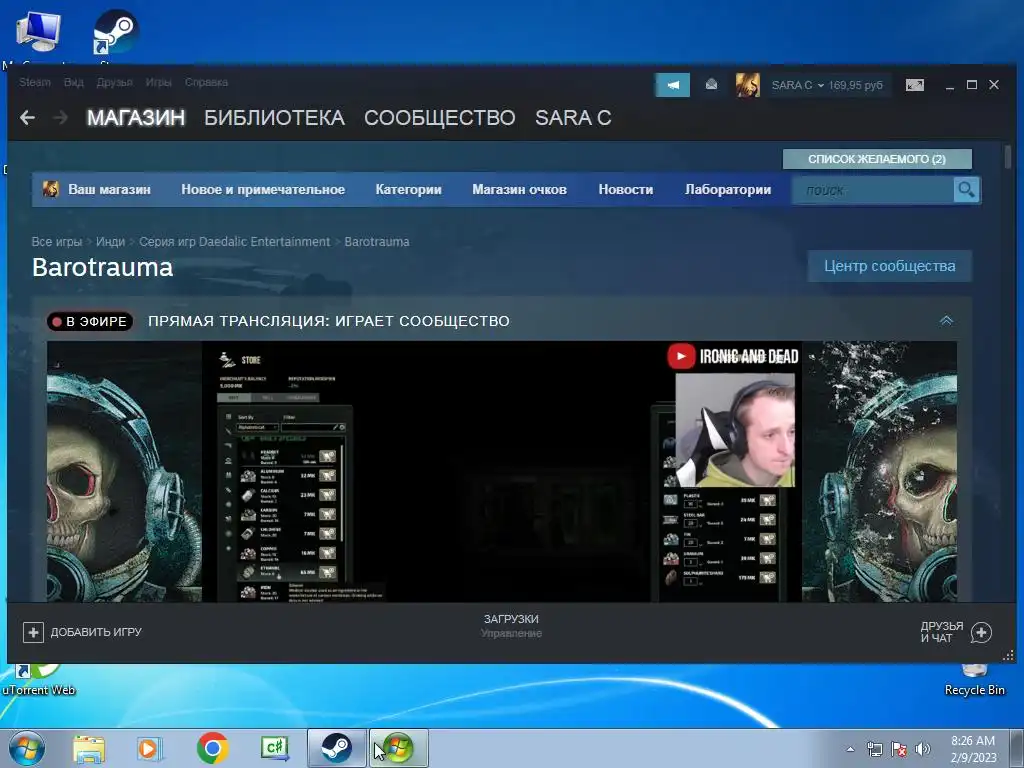Open the Вид menu
1024x768 pixels.
click(x=74, y=82)
